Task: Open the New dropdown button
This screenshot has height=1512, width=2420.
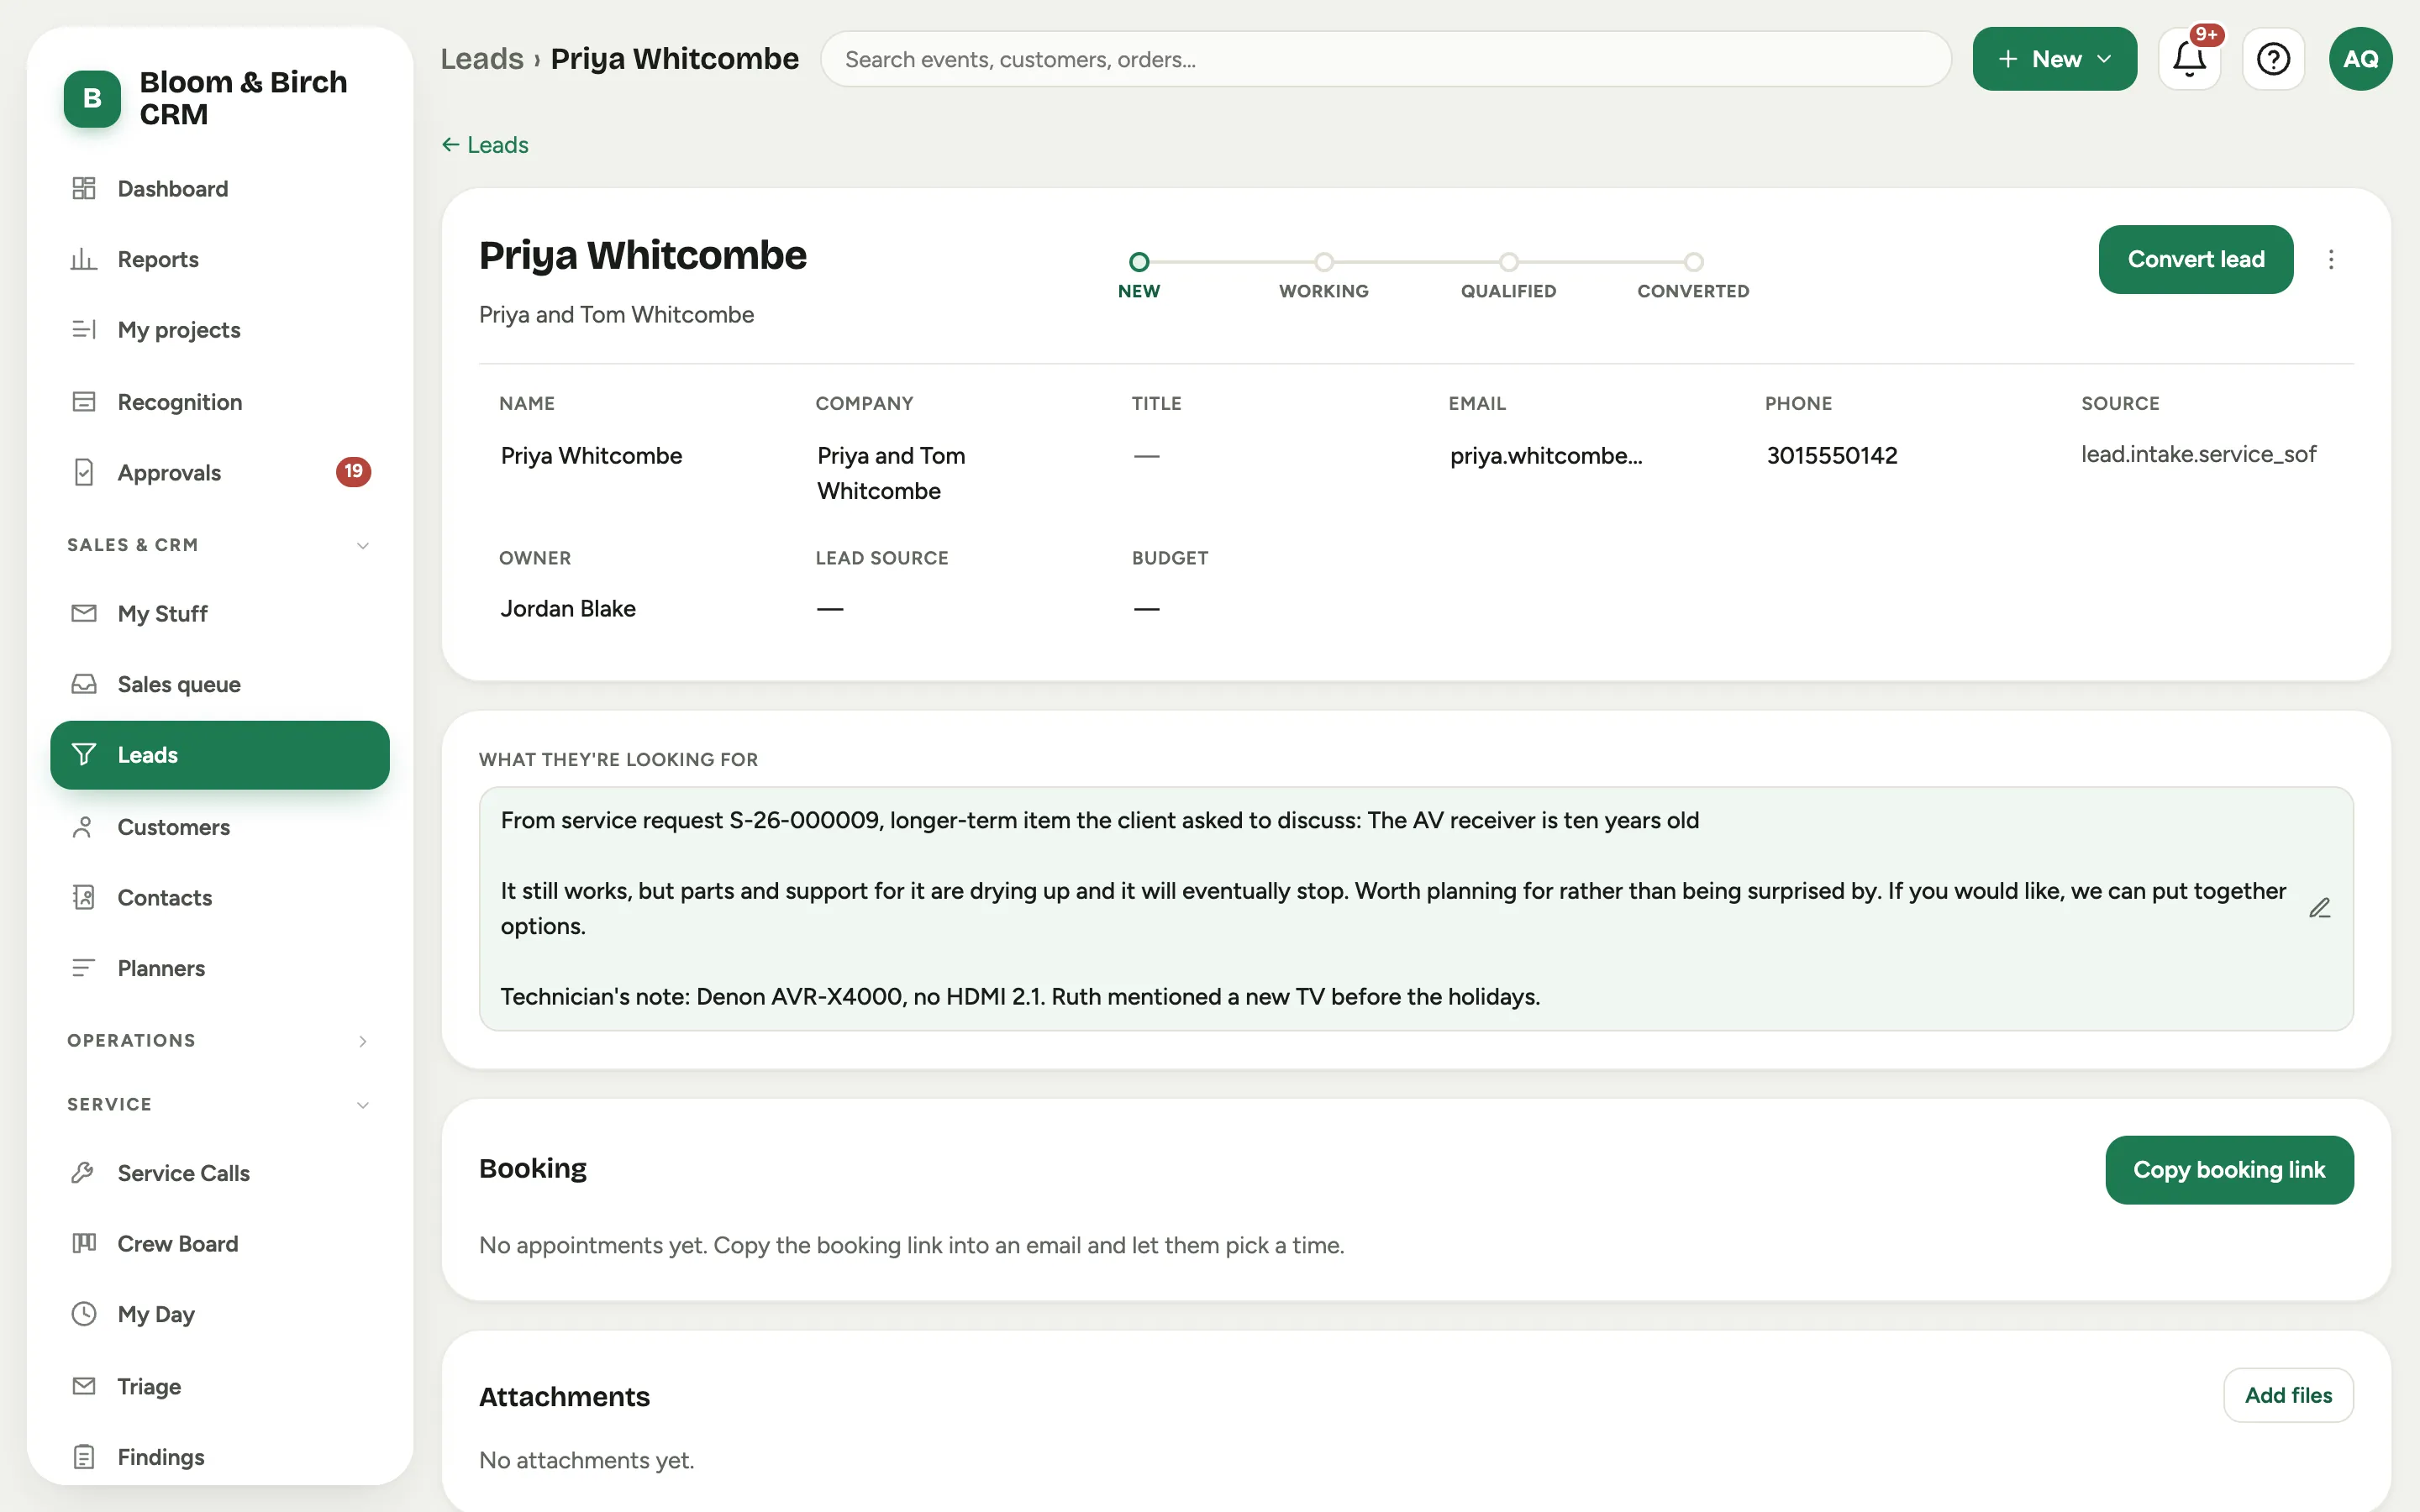Action: click(x=2054, y=59)
